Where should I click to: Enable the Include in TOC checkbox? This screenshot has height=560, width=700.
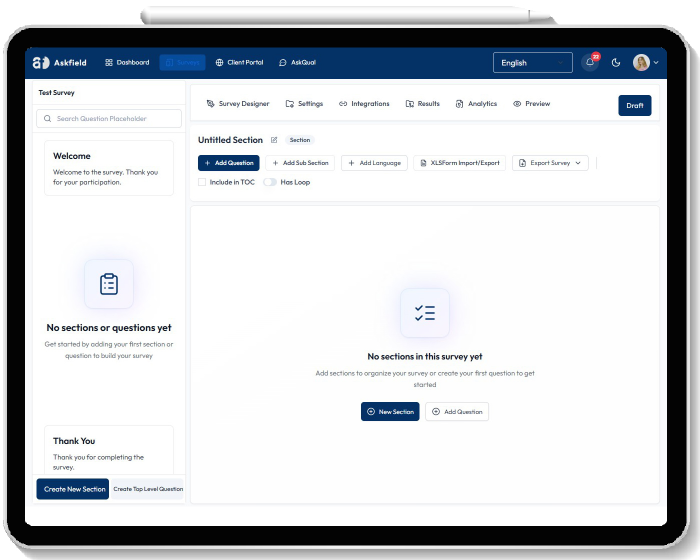(x=202, y=182)
